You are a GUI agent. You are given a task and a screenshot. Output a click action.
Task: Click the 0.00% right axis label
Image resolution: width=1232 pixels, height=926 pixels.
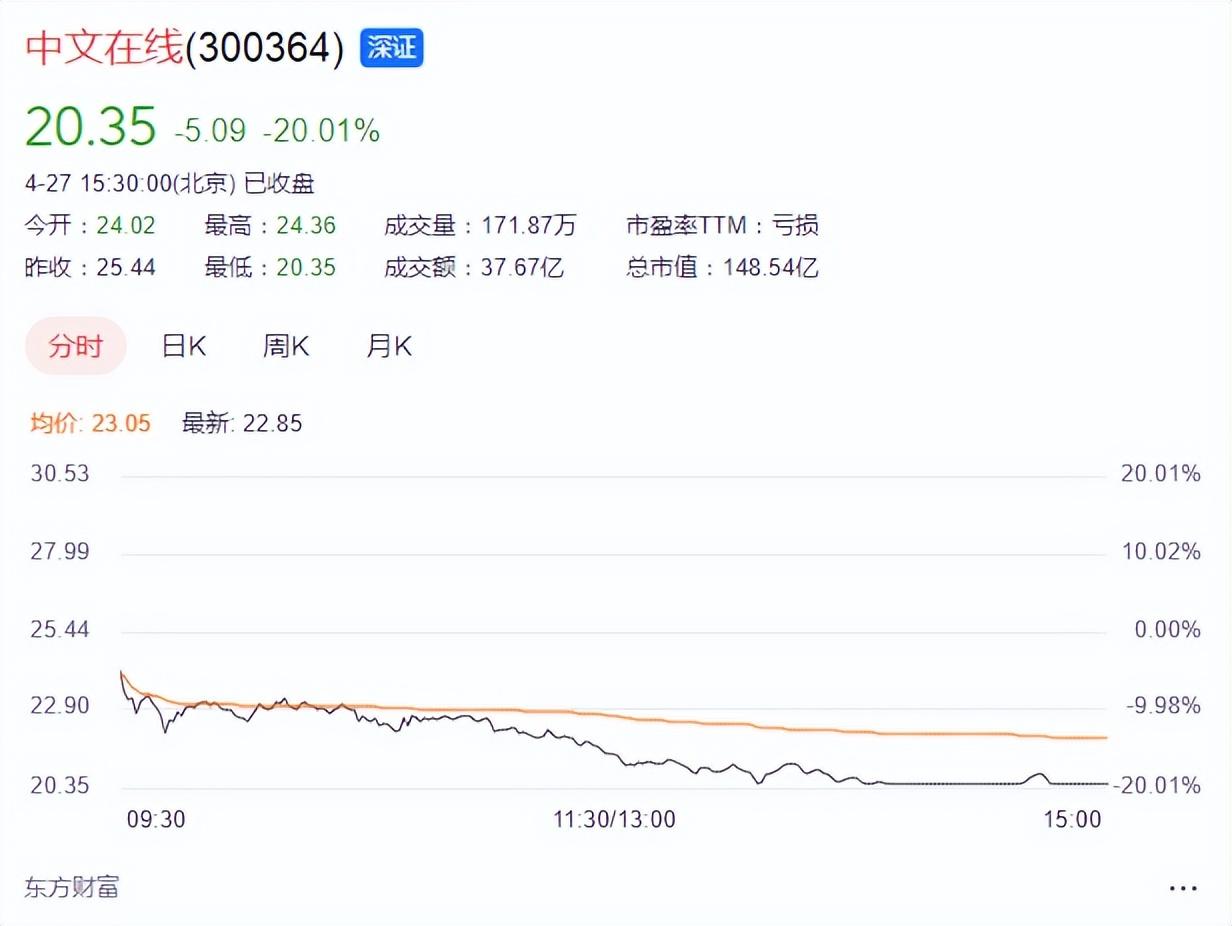click(x=1166, y=630)
